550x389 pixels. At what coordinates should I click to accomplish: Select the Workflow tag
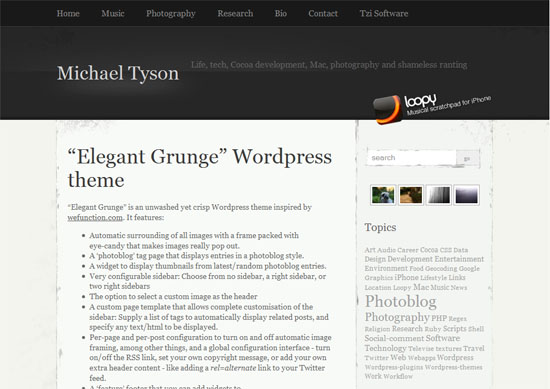[398, 376]
